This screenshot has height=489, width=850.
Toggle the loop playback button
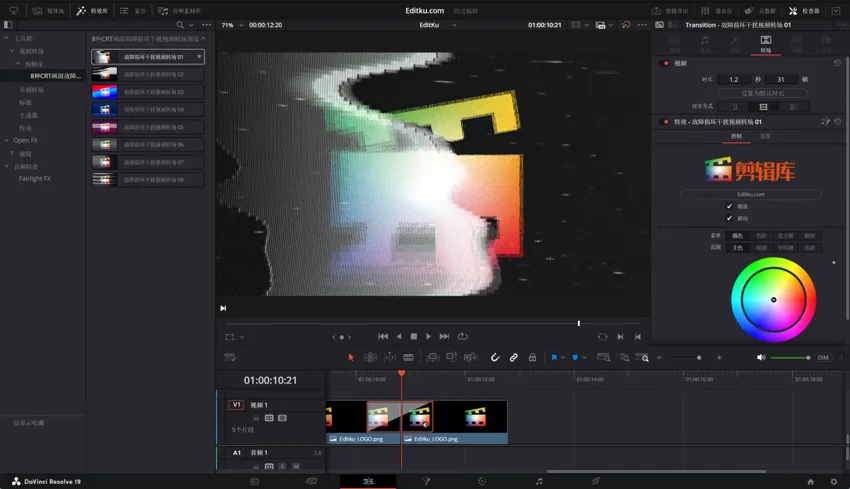point(462,337)
